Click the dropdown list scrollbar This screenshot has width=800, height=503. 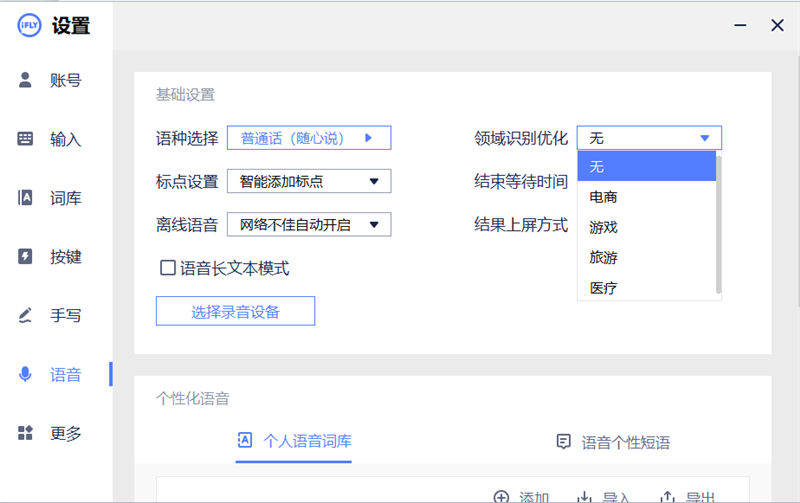click(x=718, y=223)
